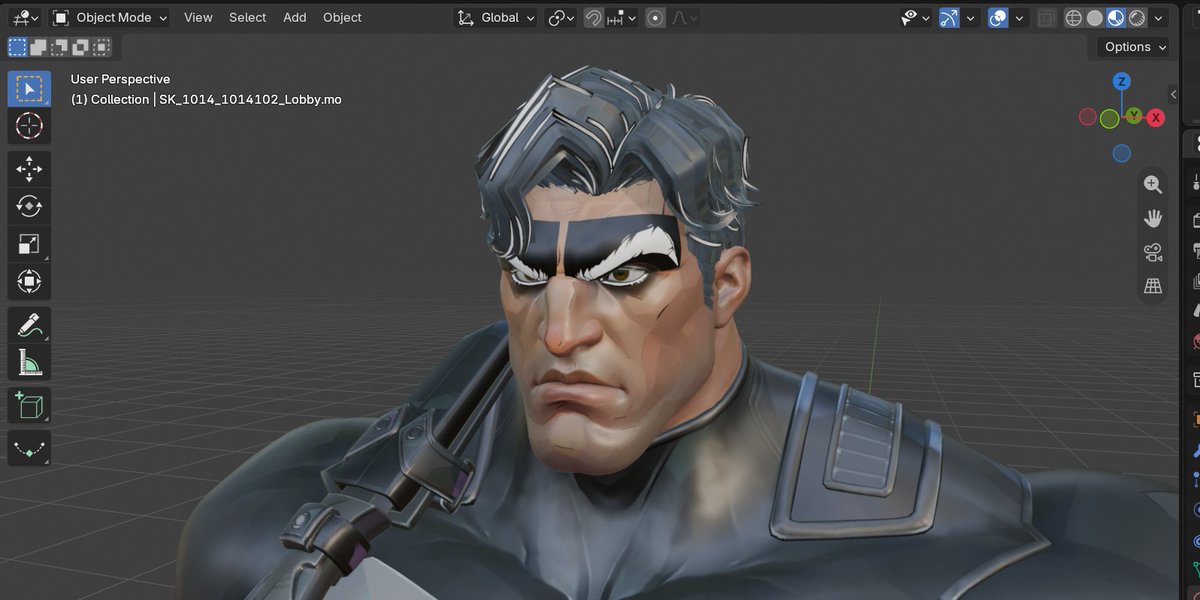Select the Transform tool
Screen dimensions: 1200x600
coord(29,283)
